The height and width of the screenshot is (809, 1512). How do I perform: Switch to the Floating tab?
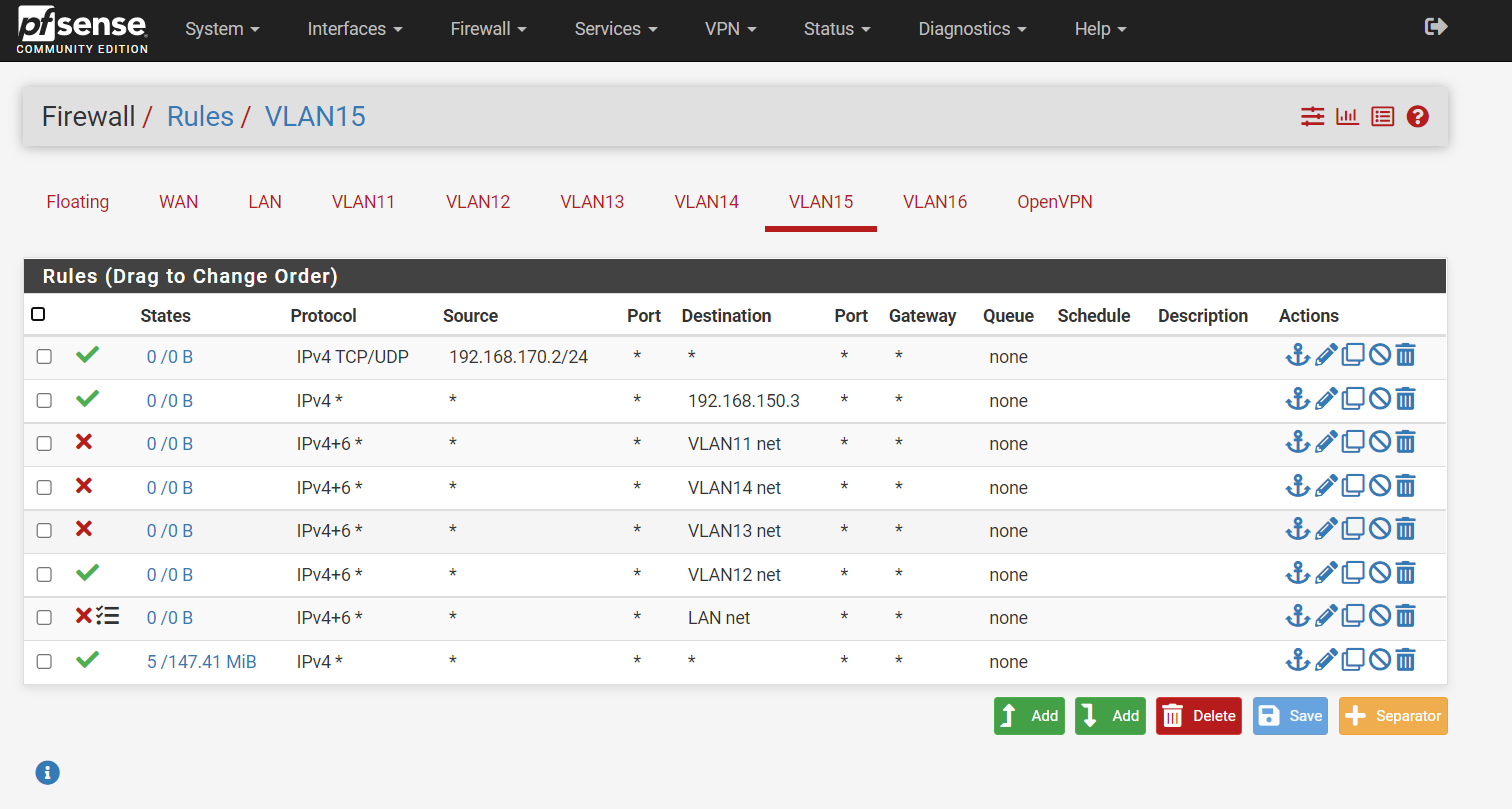pyautogui.click(x=78, y=202)
